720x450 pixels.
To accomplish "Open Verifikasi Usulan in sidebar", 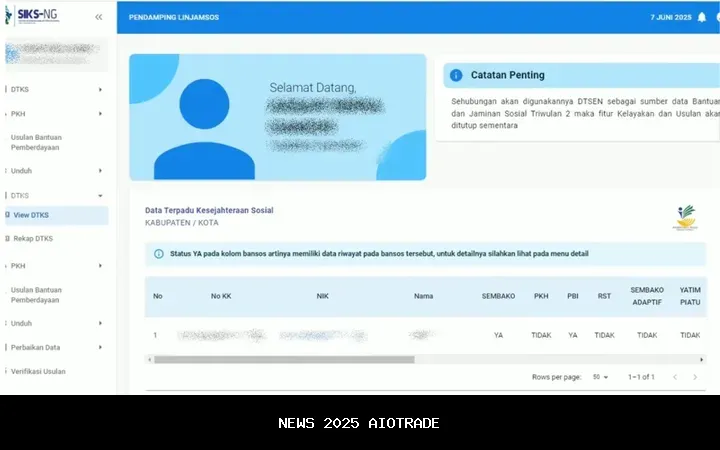I will (x=38, y=371).
